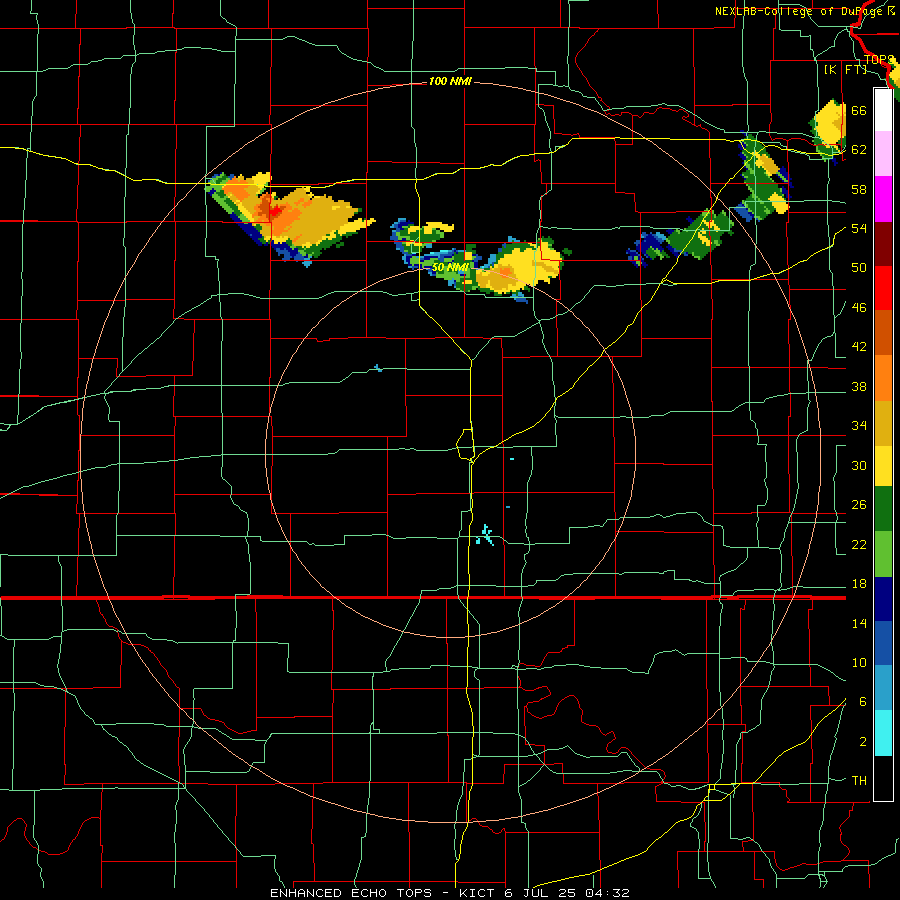900x900 pixels.
Task: Click the "KICT" radar site identifier
Action: 479,893
